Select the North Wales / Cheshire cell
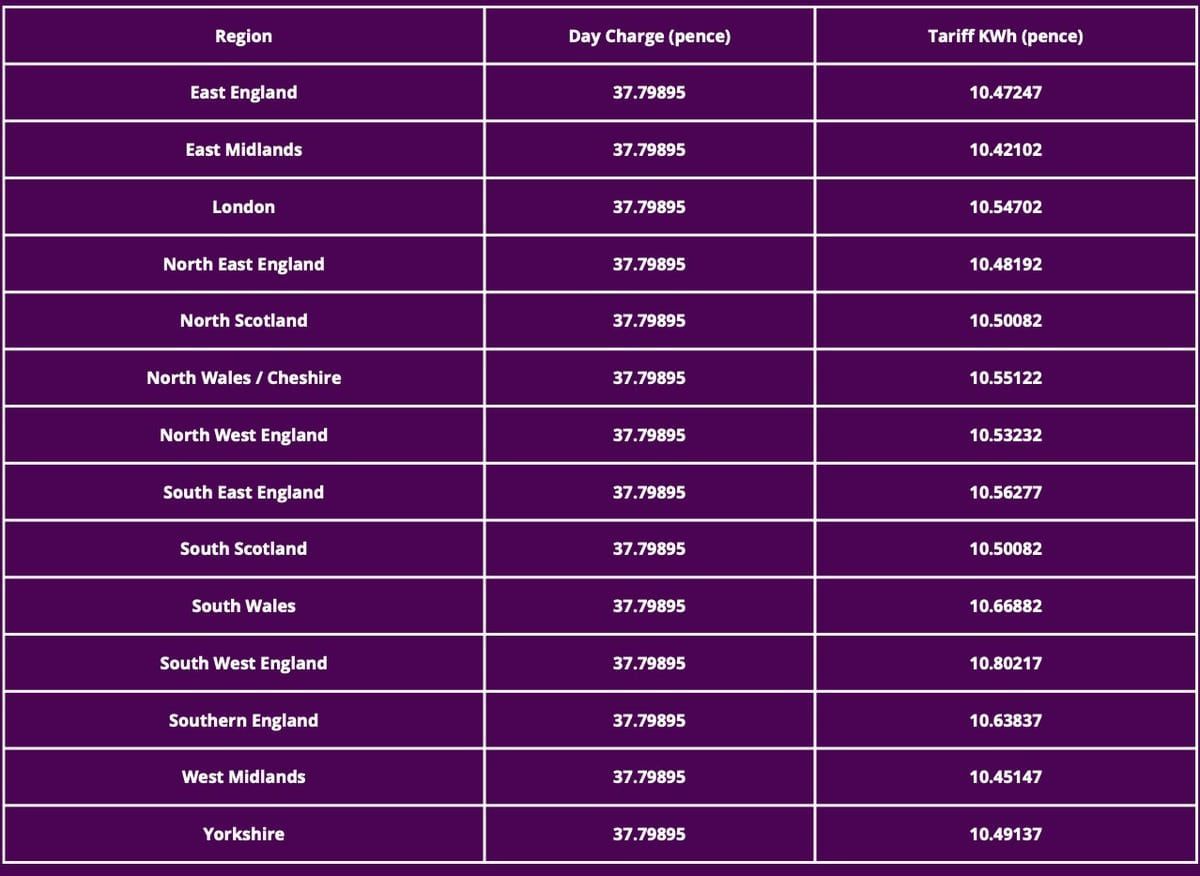The height and width of the screenshot is (876, 1200). (x=243, y=377)
